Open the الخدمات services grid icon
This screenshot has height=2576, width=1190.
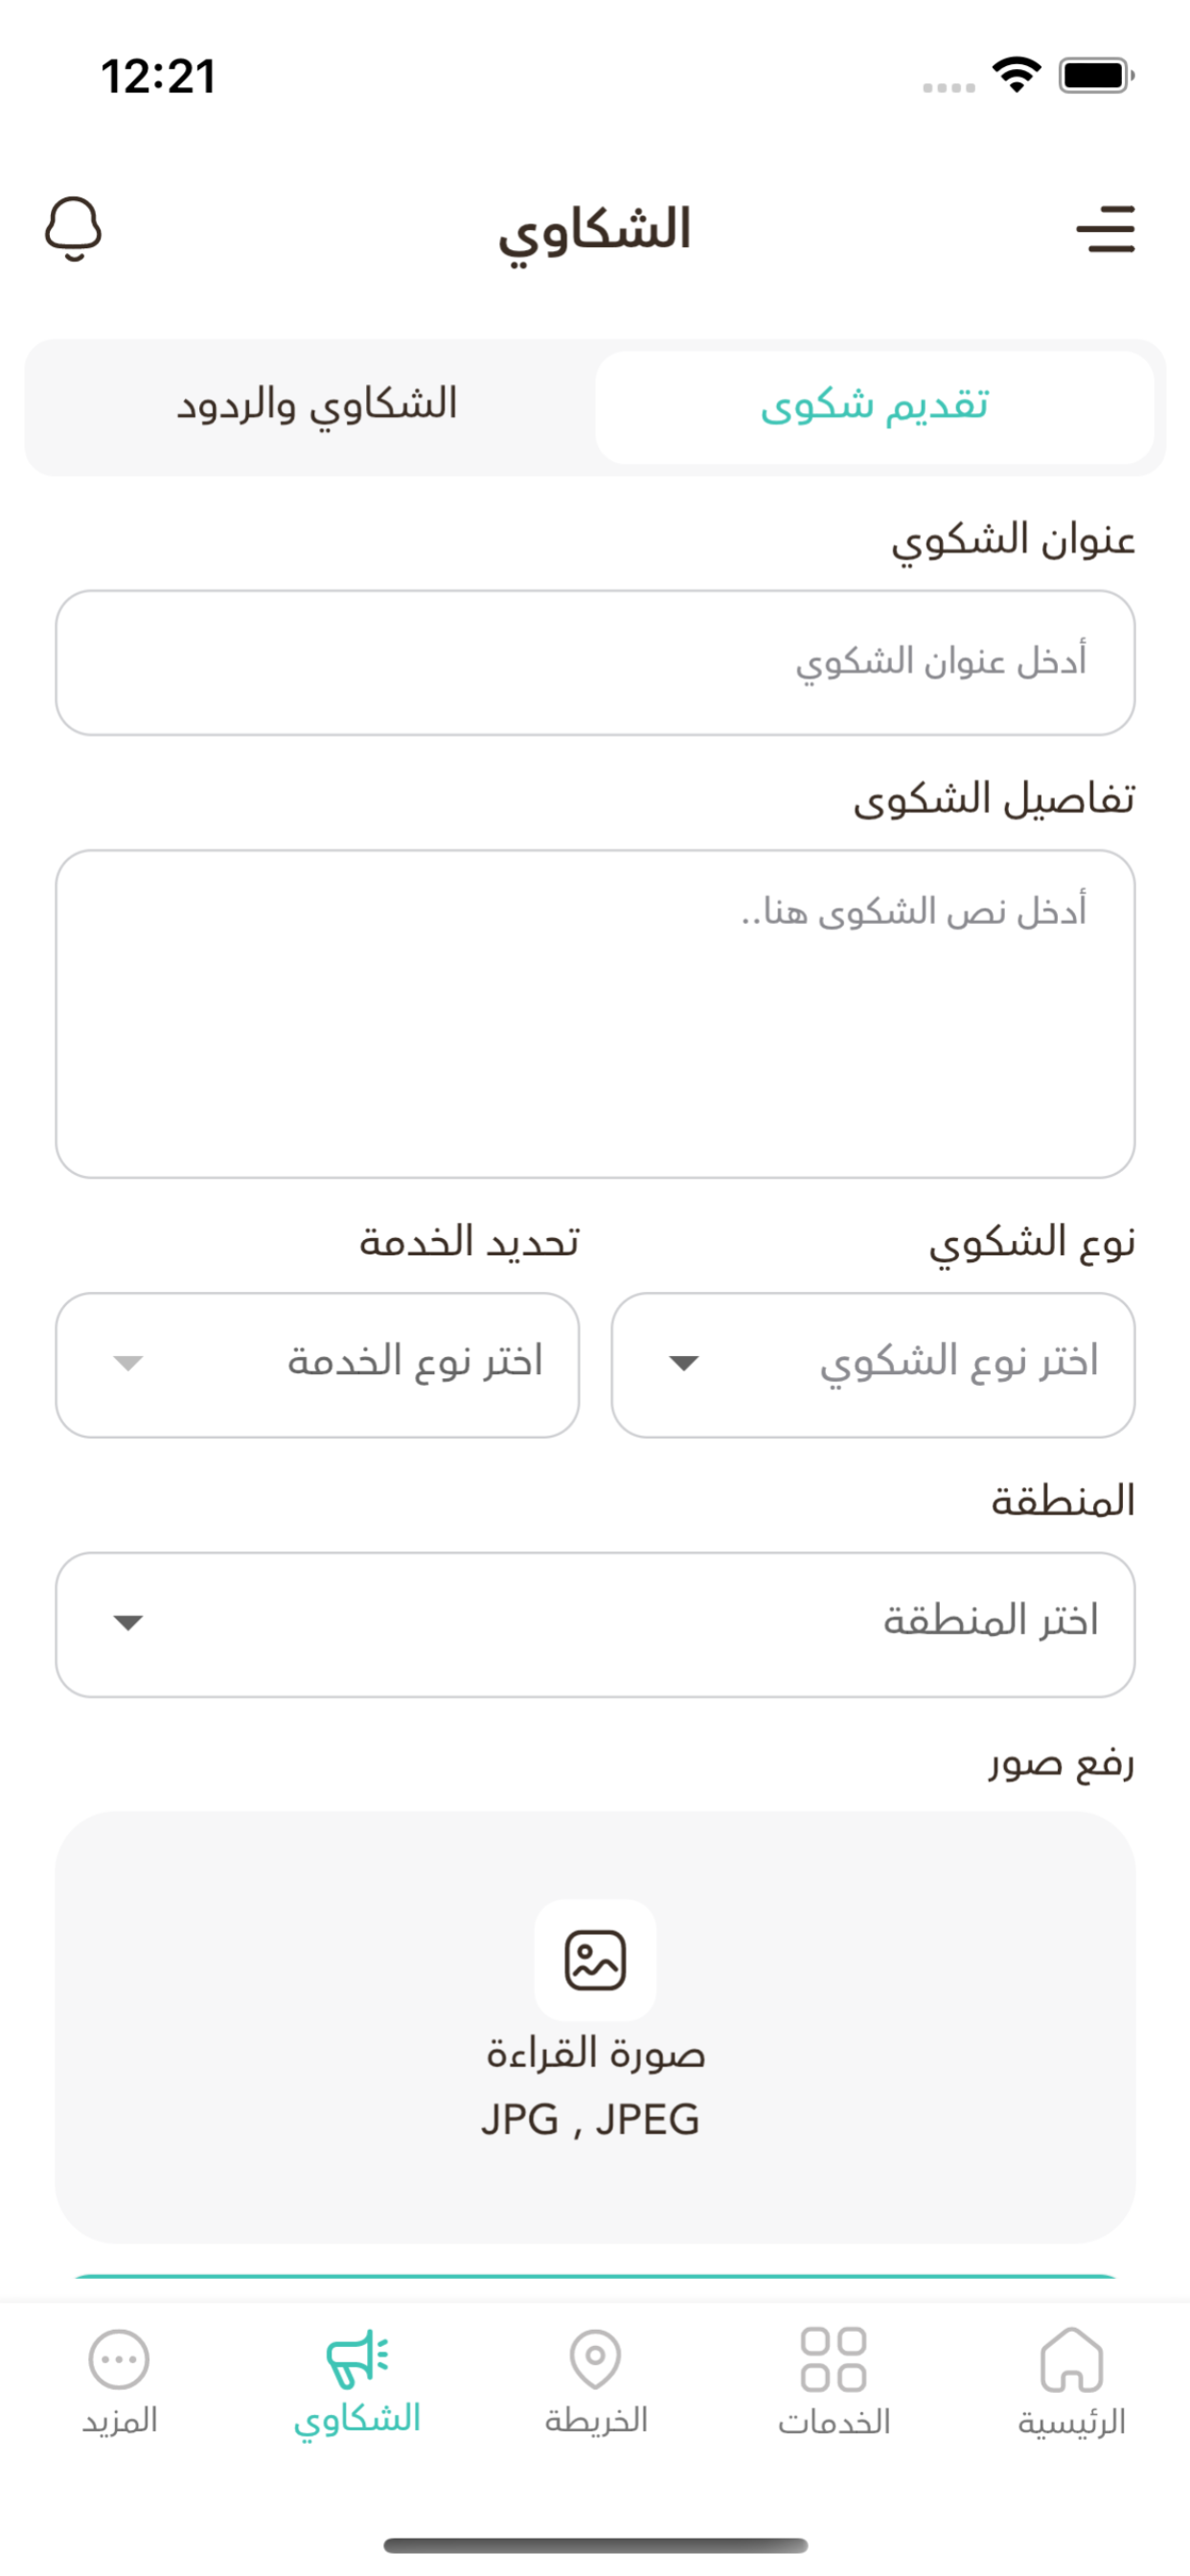[x=833, y=2358]
